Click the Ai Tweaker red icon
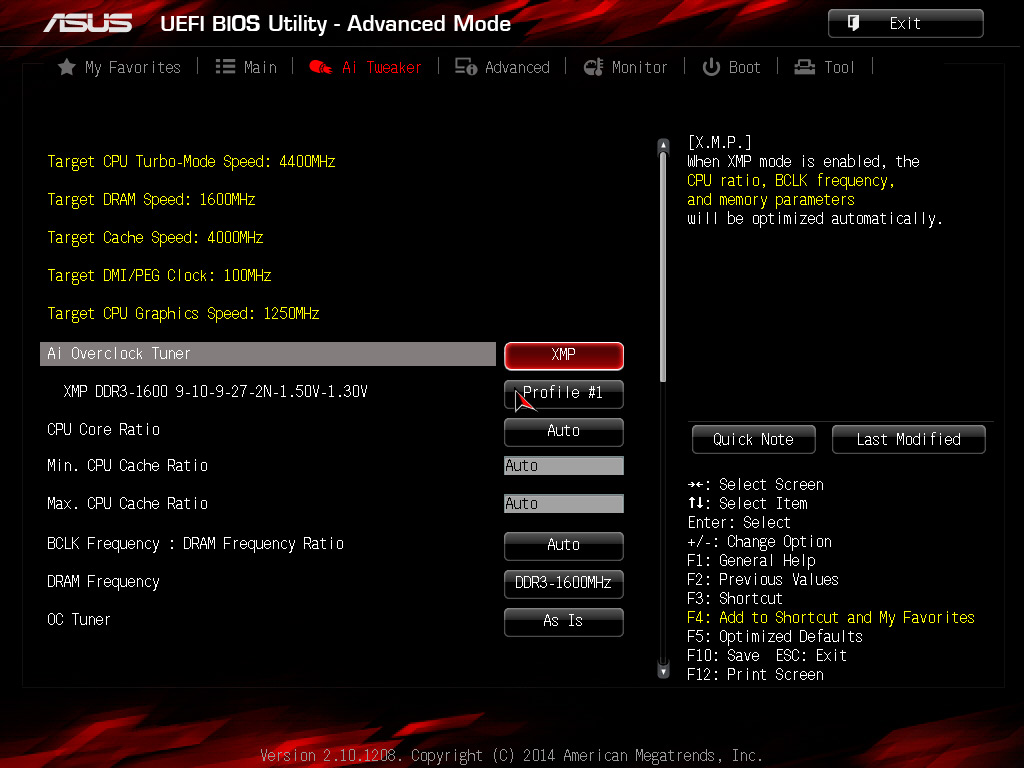Screen dimensions: 1024x768 [320, 67]
